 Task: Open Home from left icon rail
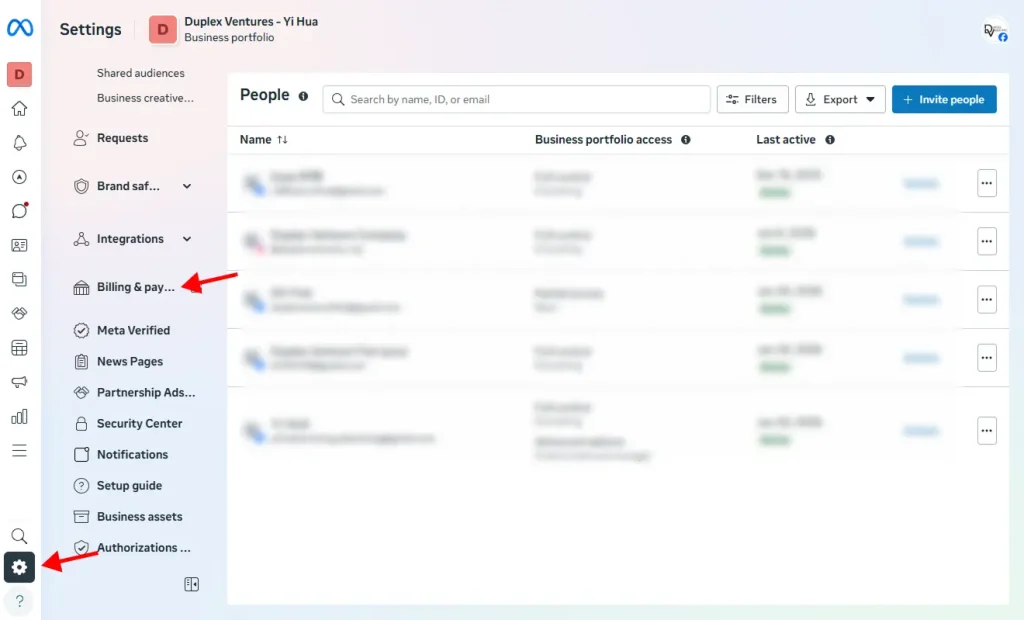[19, 109]
